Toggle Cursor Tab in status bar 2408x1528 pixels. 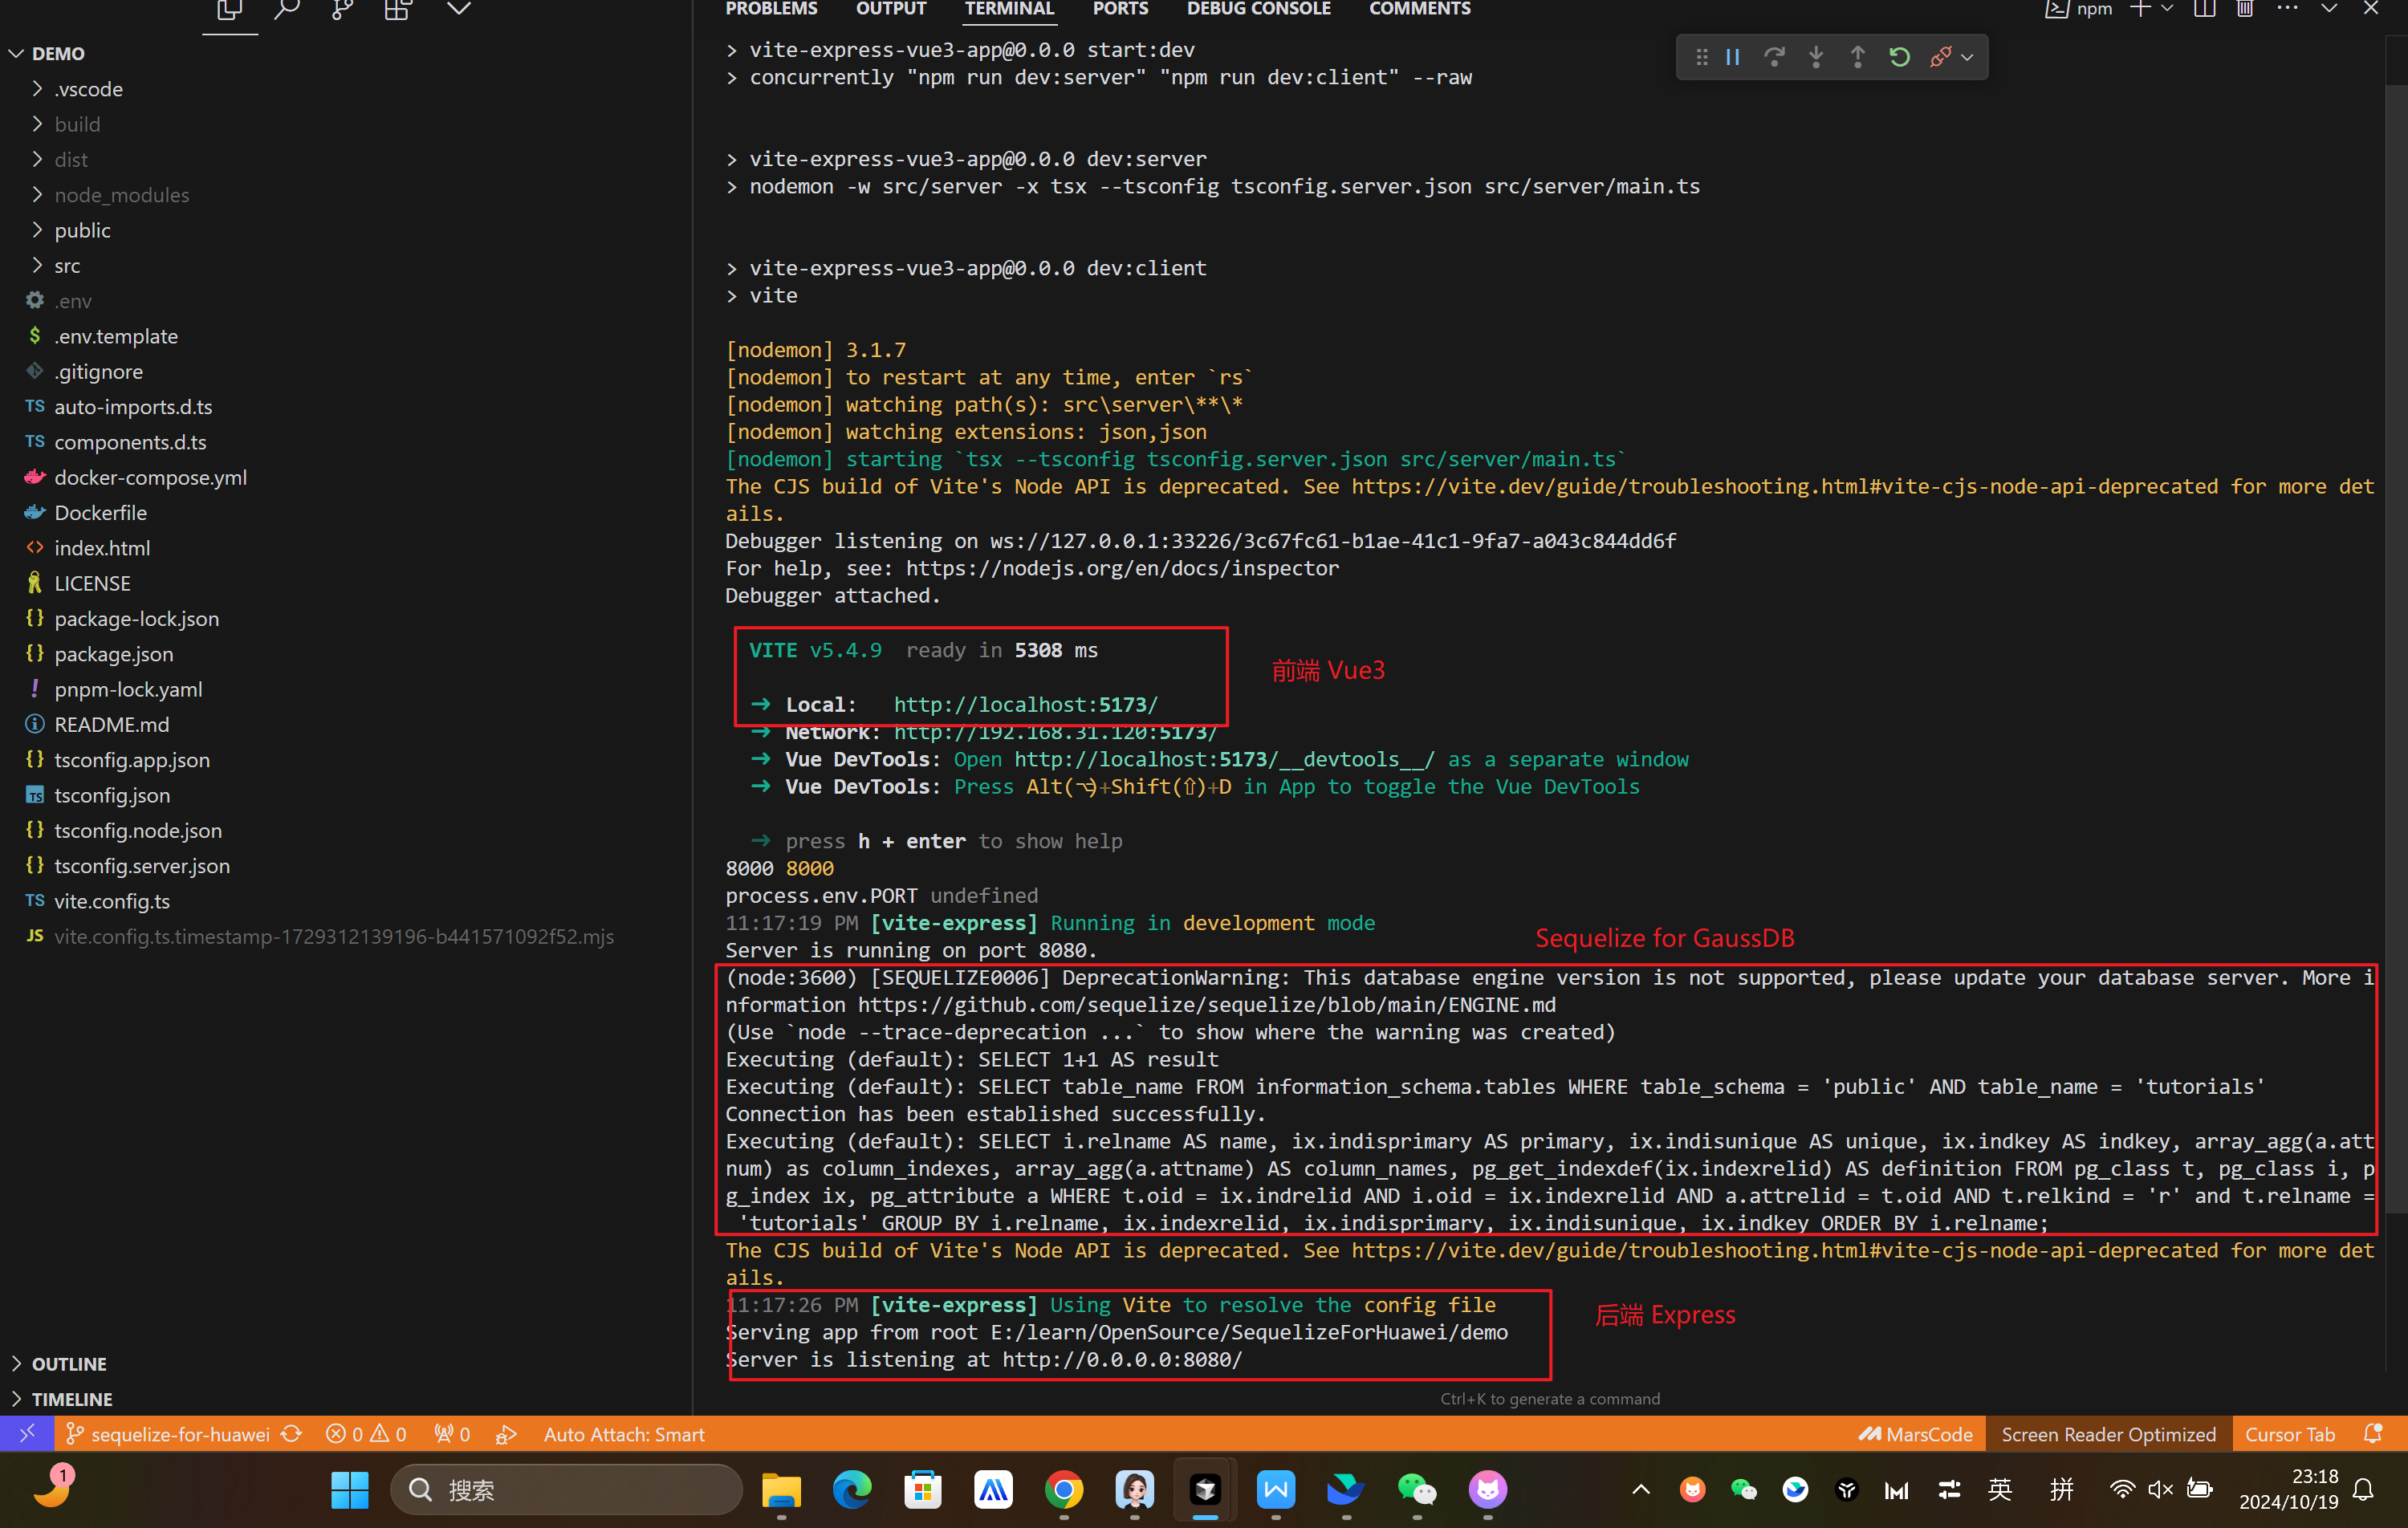tap(2289, 1434)
